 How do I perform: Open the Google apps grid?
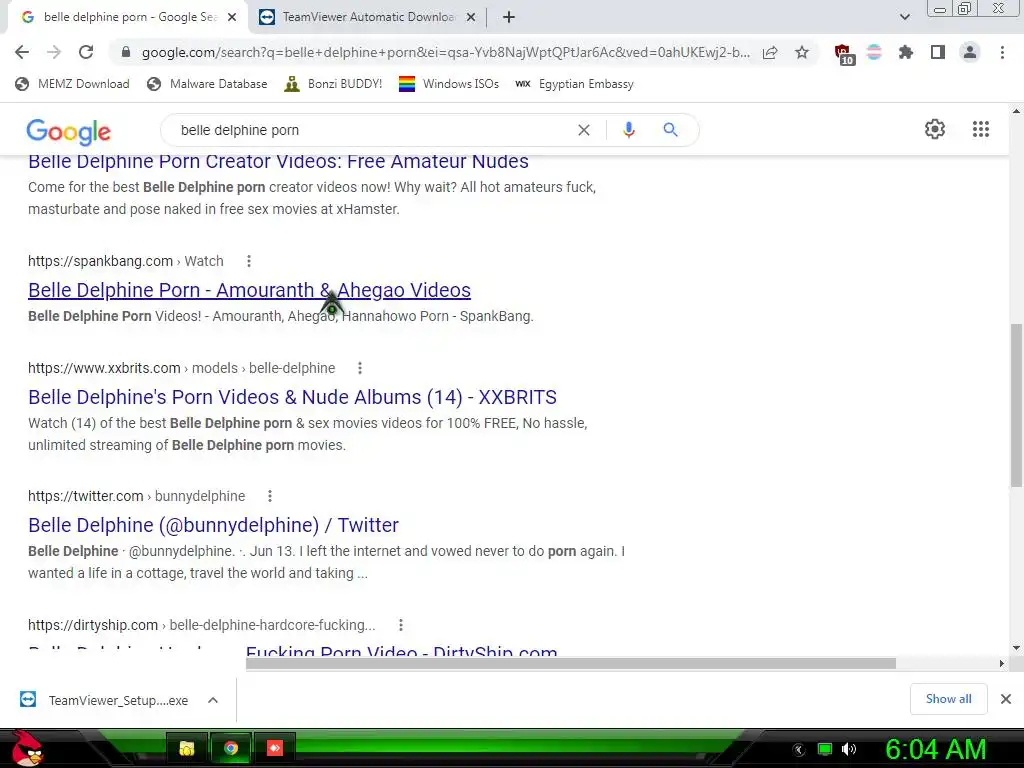click(x=981, y=129)
